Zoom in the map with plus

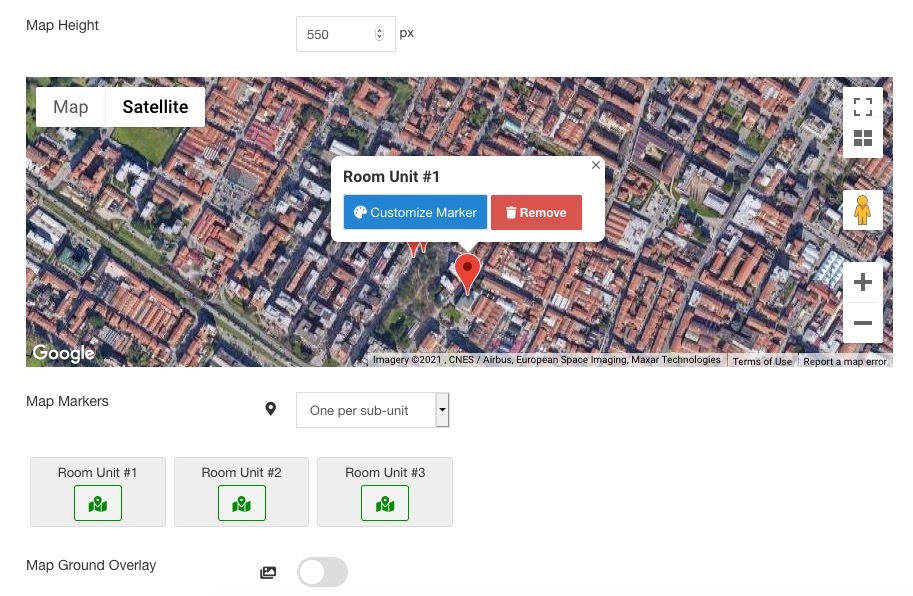point(862,283)
